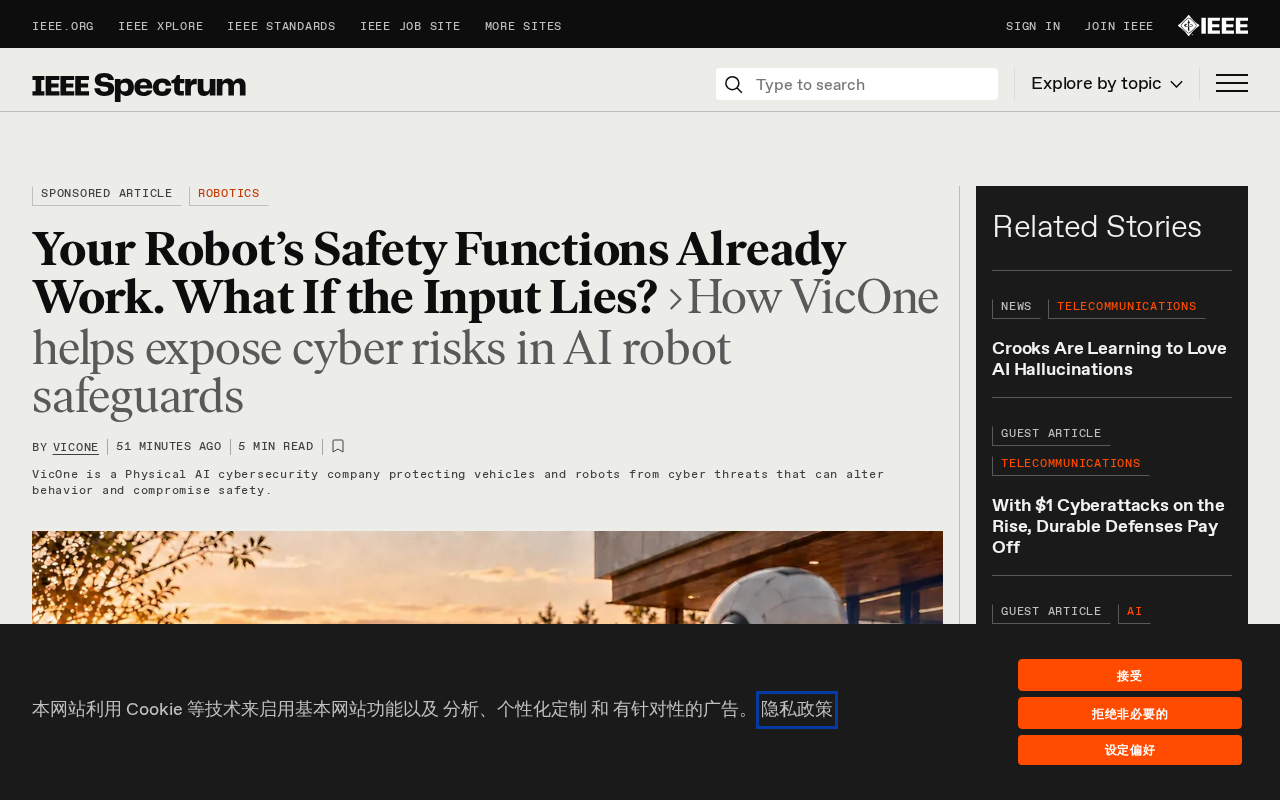This screenshot has width=1280, height=800.
Task: Open the Robotics topic tag
Action: 229,194
